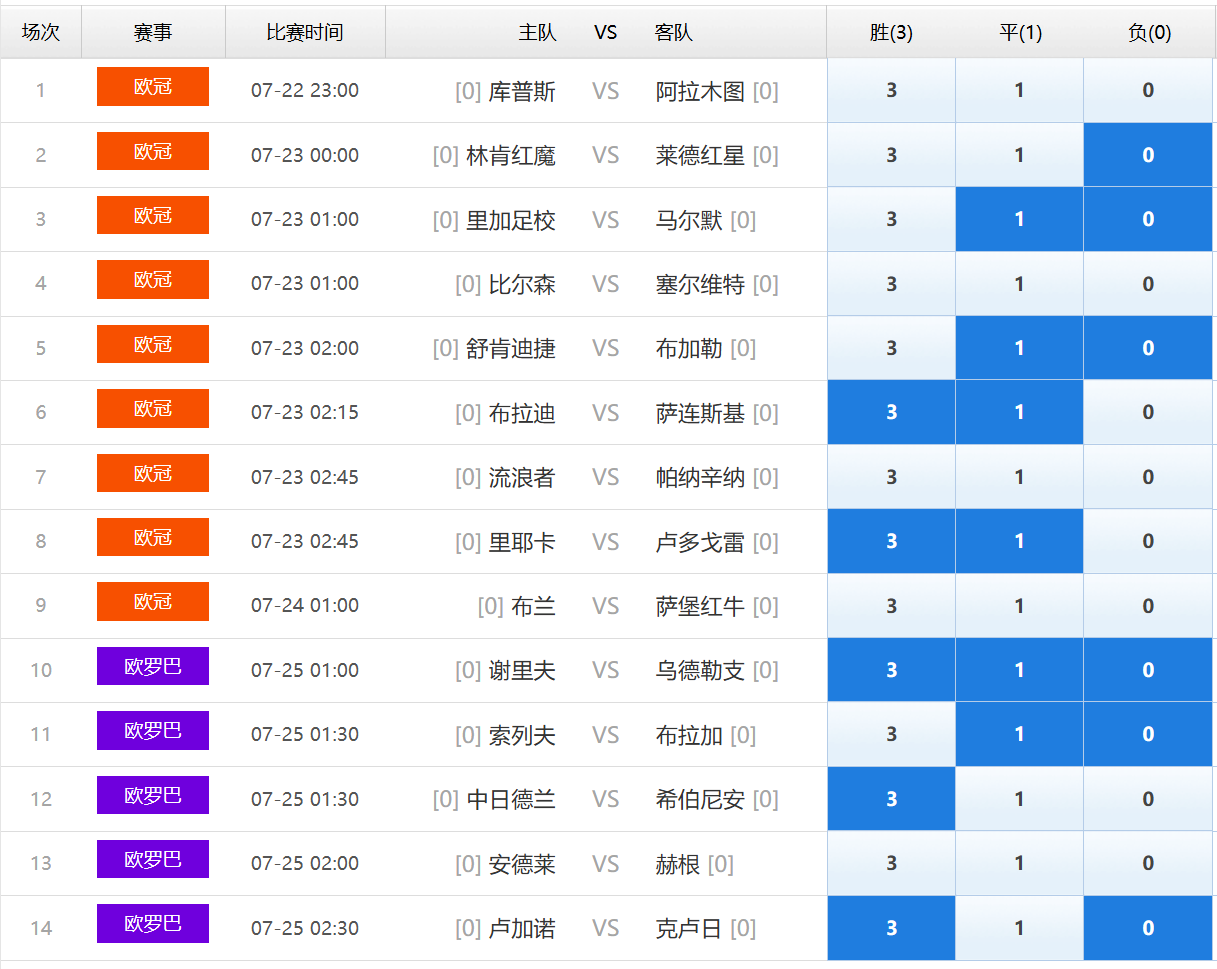Click away team 帕纳辛纳

(700, 478)
